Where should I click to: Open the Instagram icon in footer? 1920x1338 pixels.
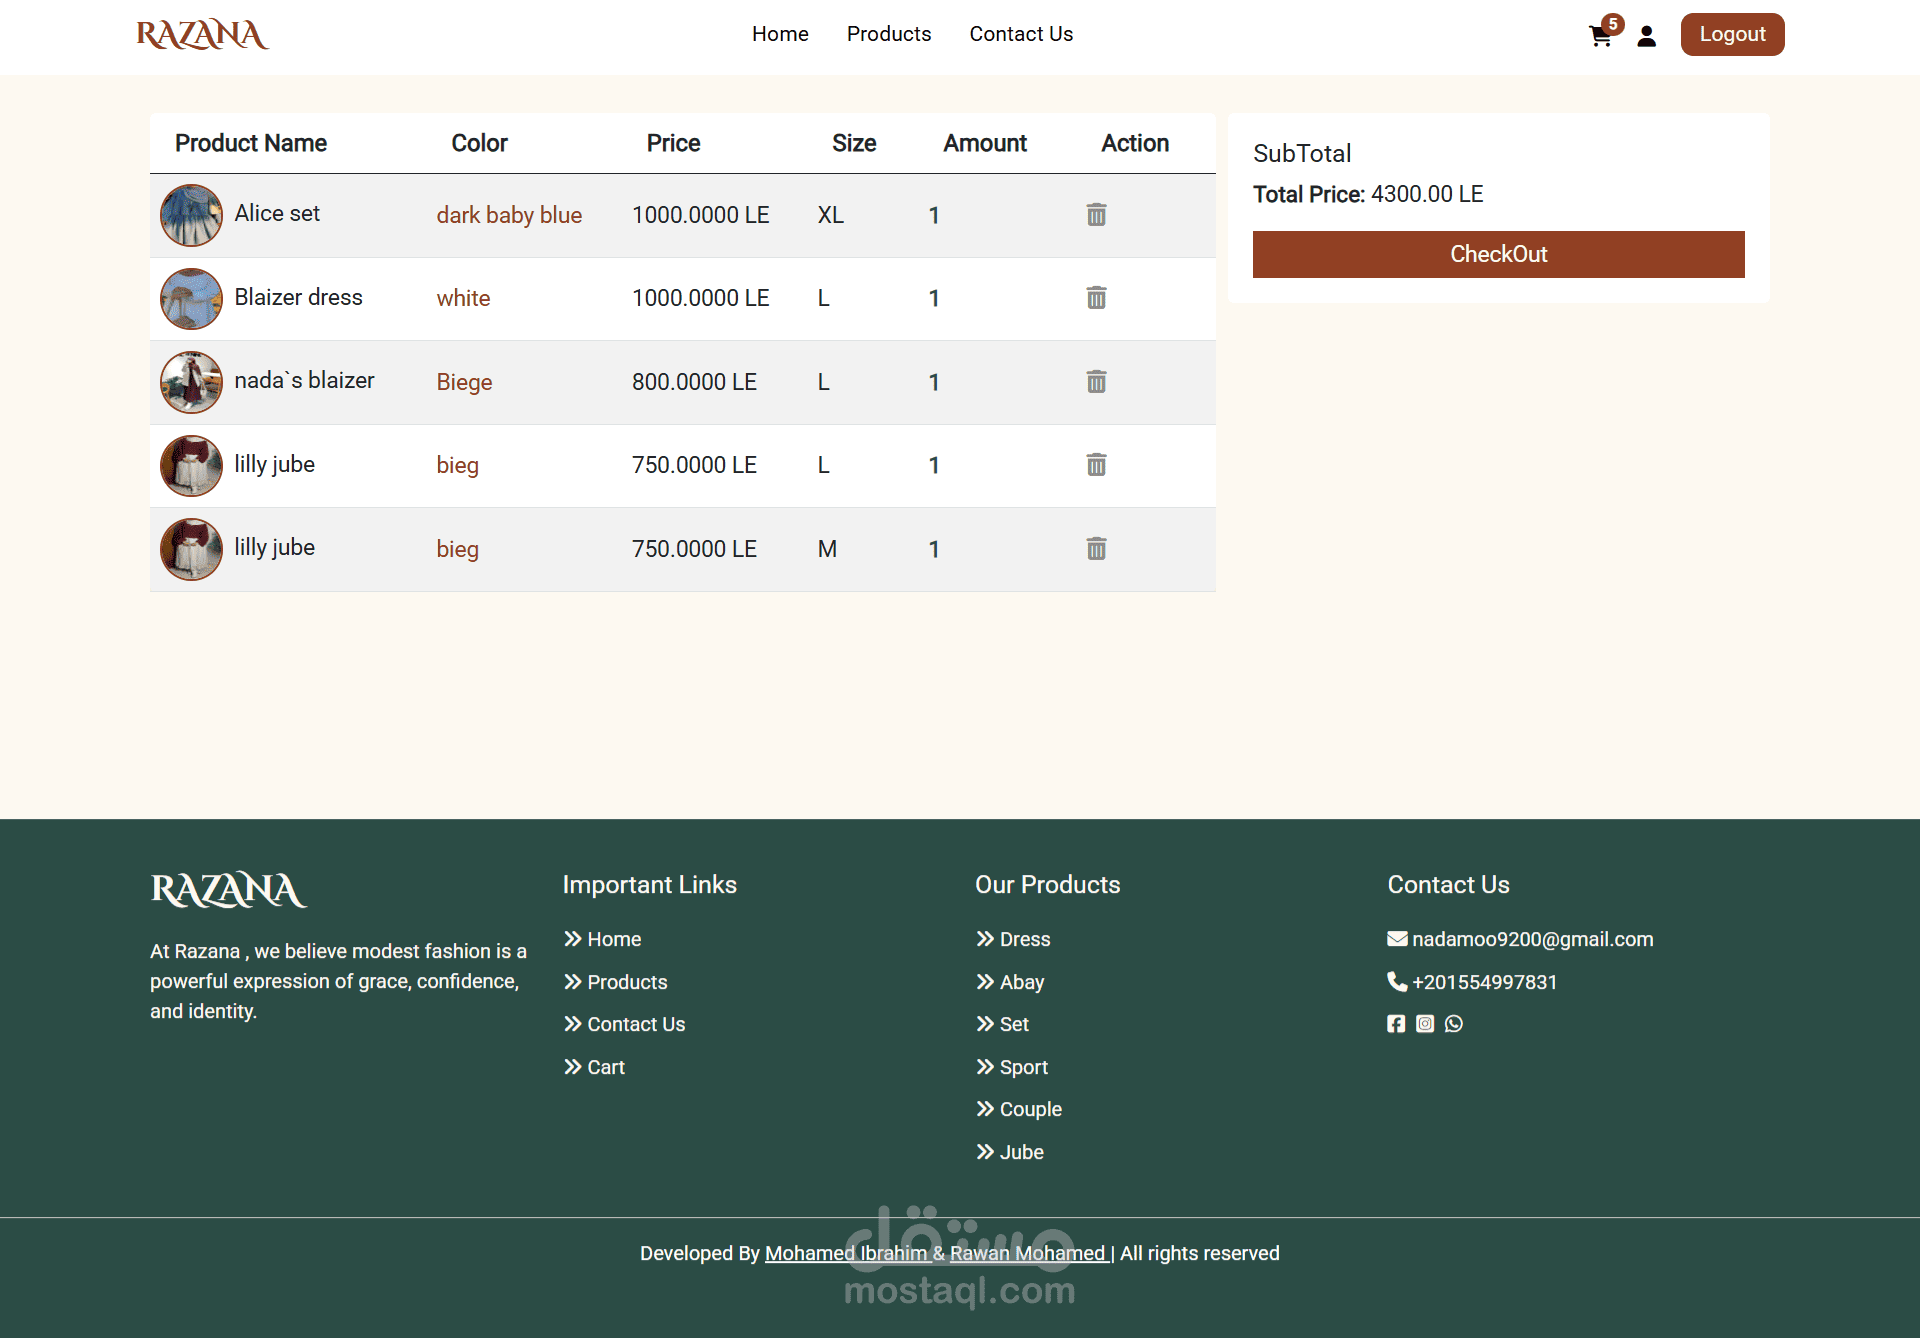coord(1425,1023)
